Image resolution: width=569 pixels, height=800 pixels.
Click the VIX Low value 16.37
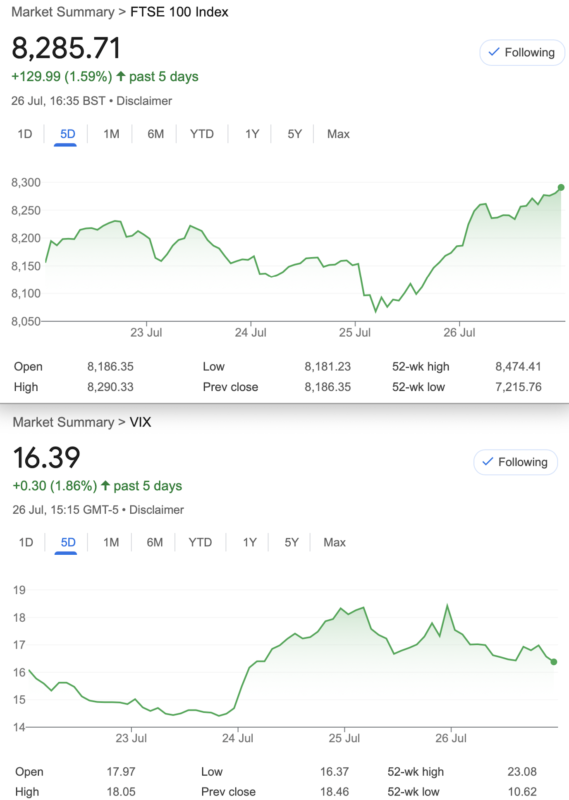[x=335, y=772]
